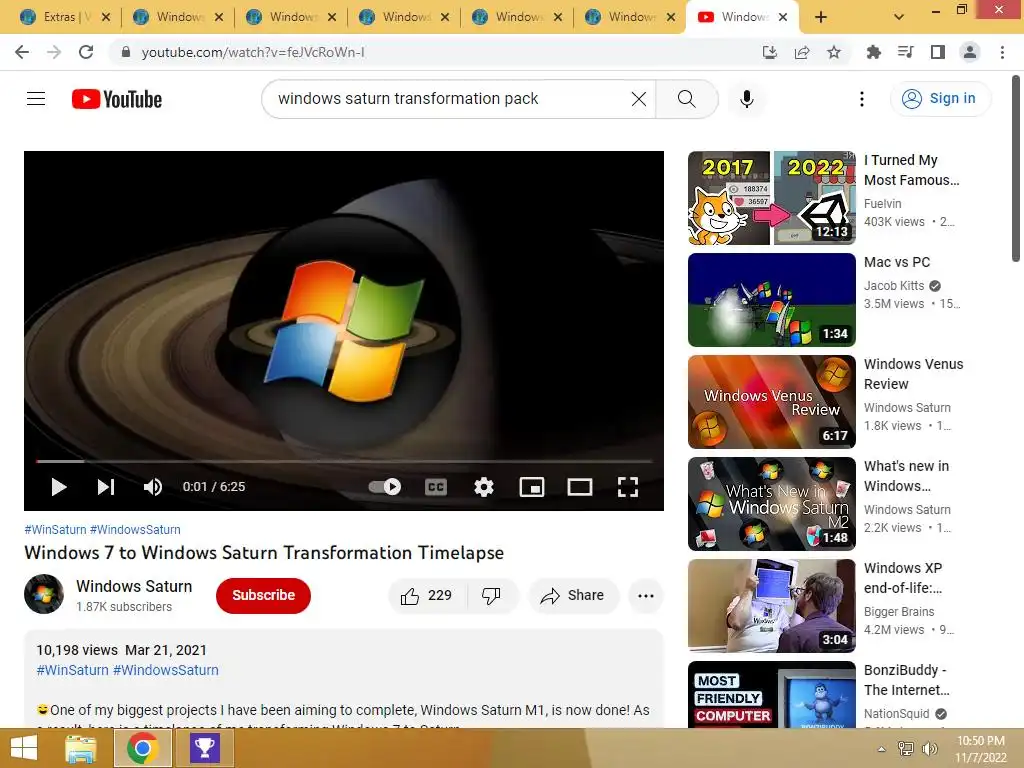
Task: Enable miniplayer mode
Action: click(x=532, y=487)
